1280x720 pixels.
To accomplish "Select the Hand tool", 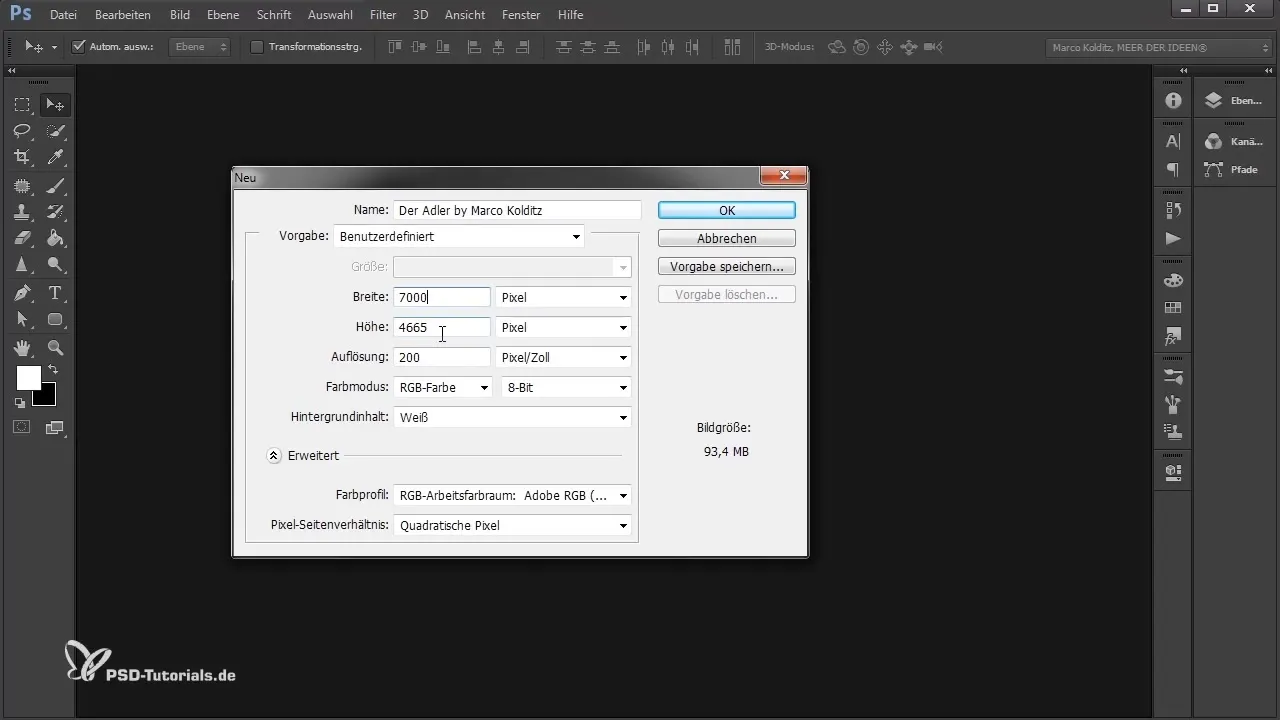I will [22, 348].
